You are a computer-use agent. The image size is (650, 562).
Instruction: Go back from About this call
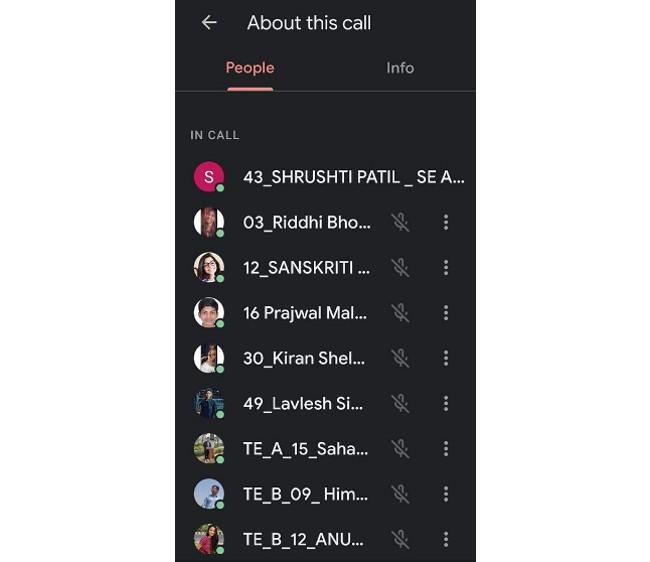click(209, 22)
